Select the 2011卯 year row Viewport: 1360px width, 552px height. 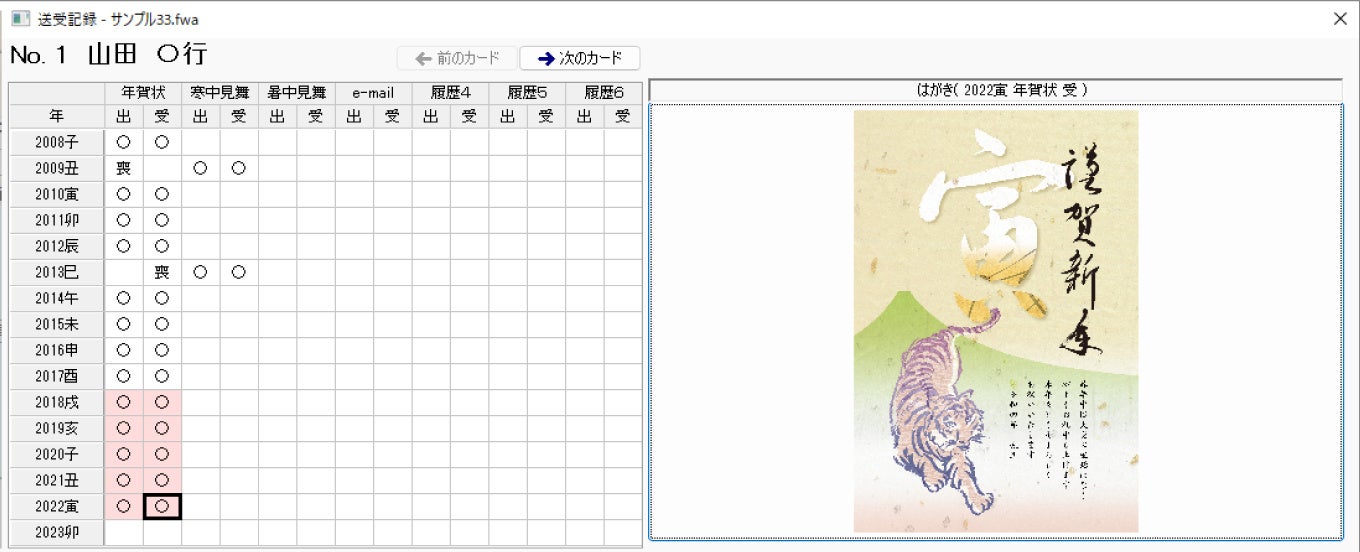(57, 220)
